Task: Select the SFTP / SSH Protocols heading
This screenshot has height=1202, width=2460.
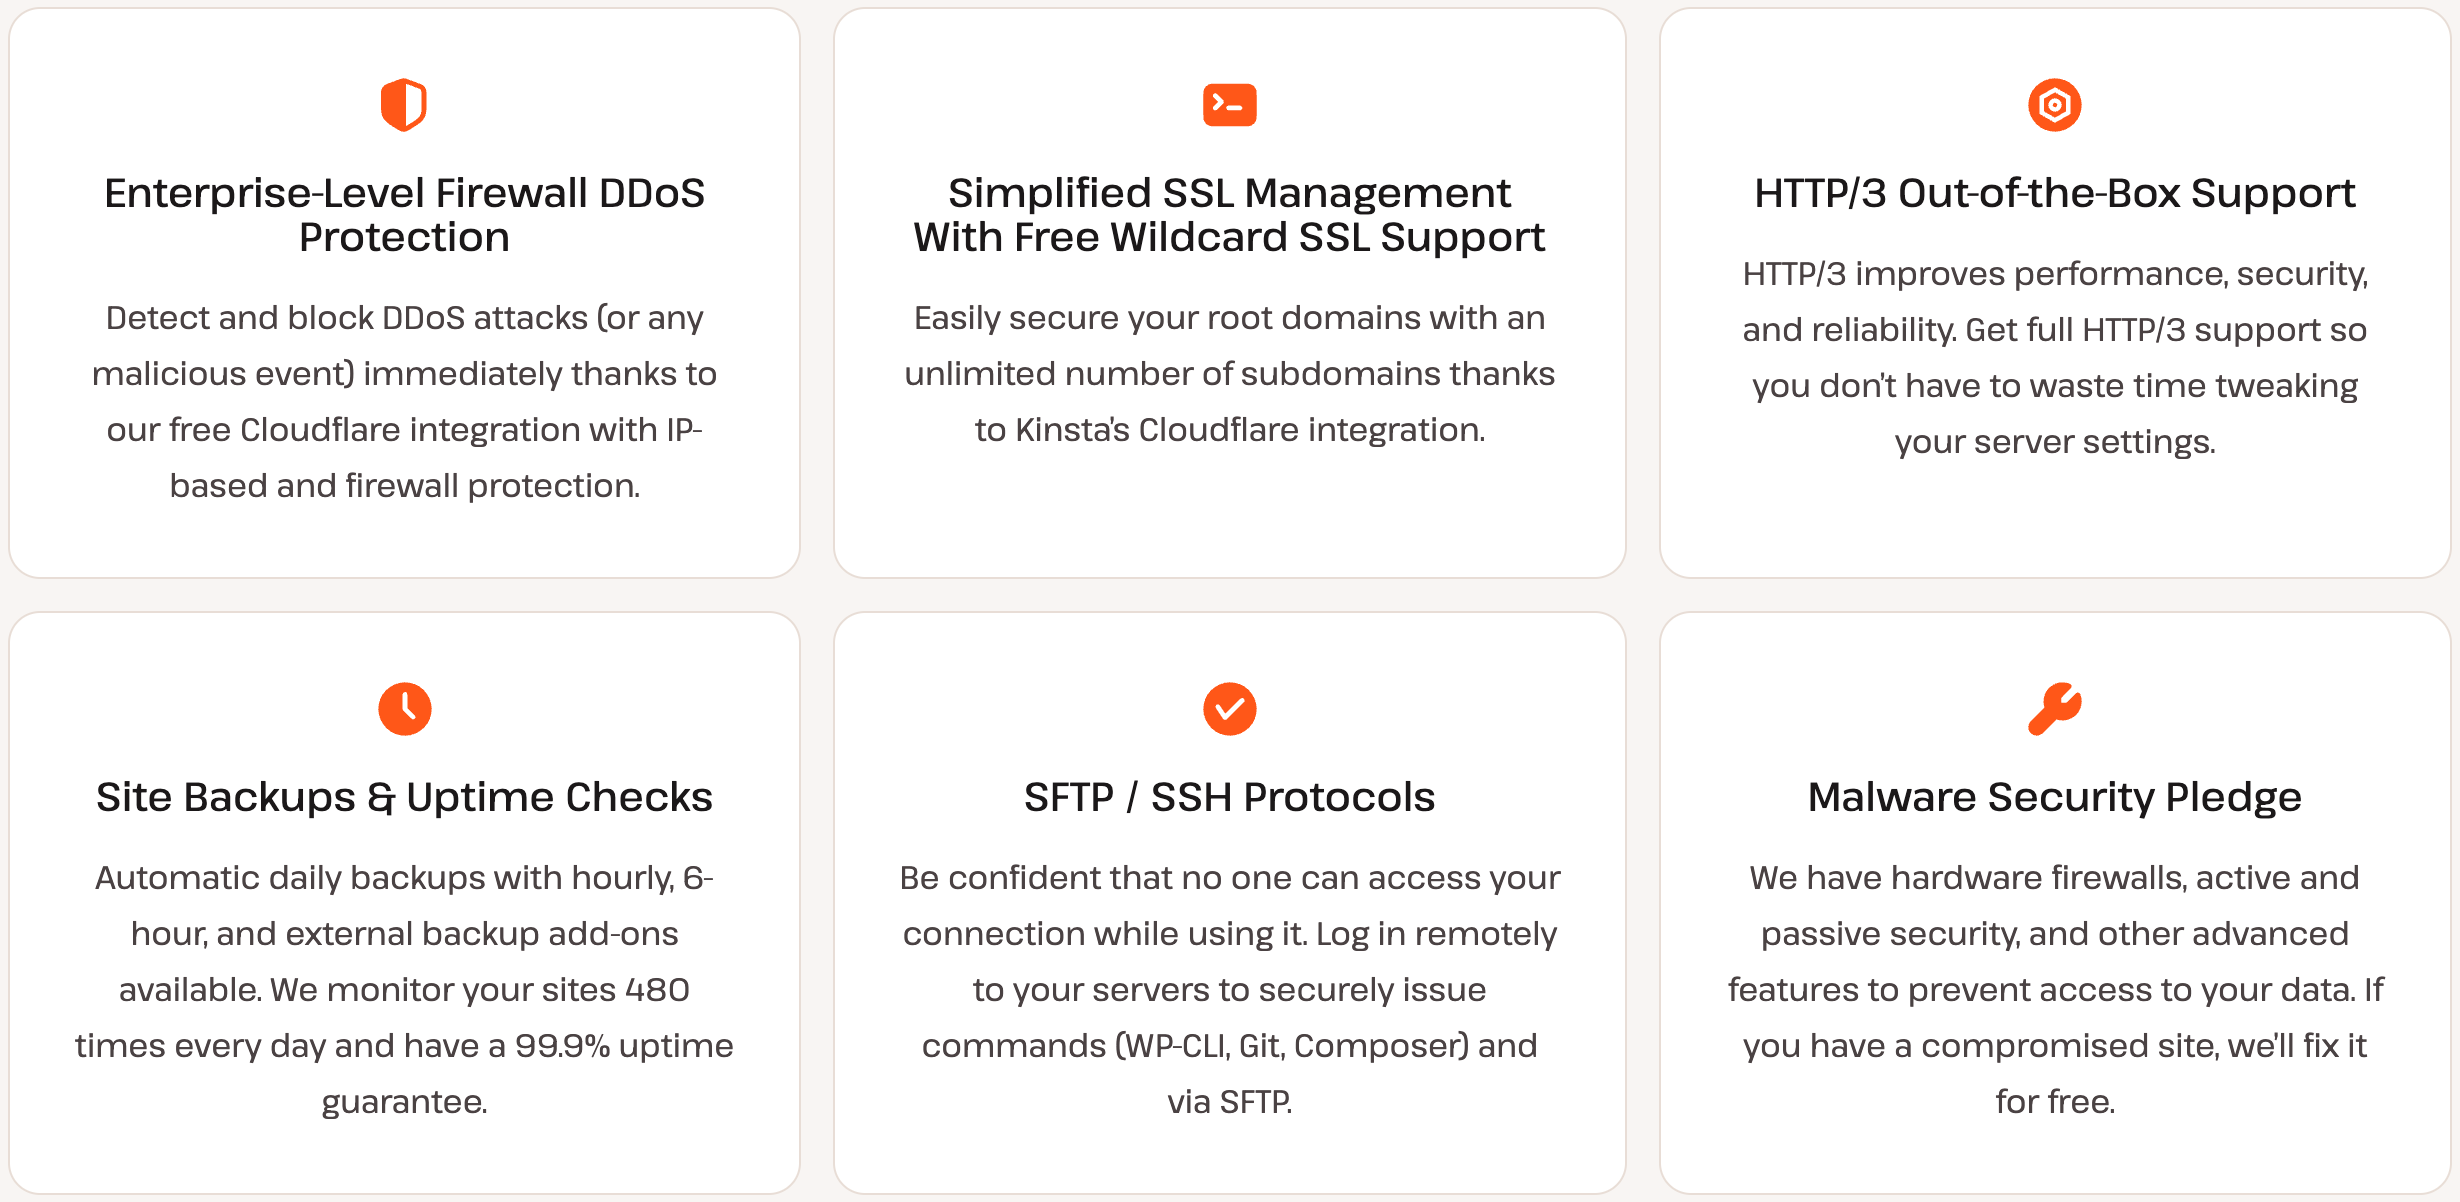Action: (x=1229, y=797)
